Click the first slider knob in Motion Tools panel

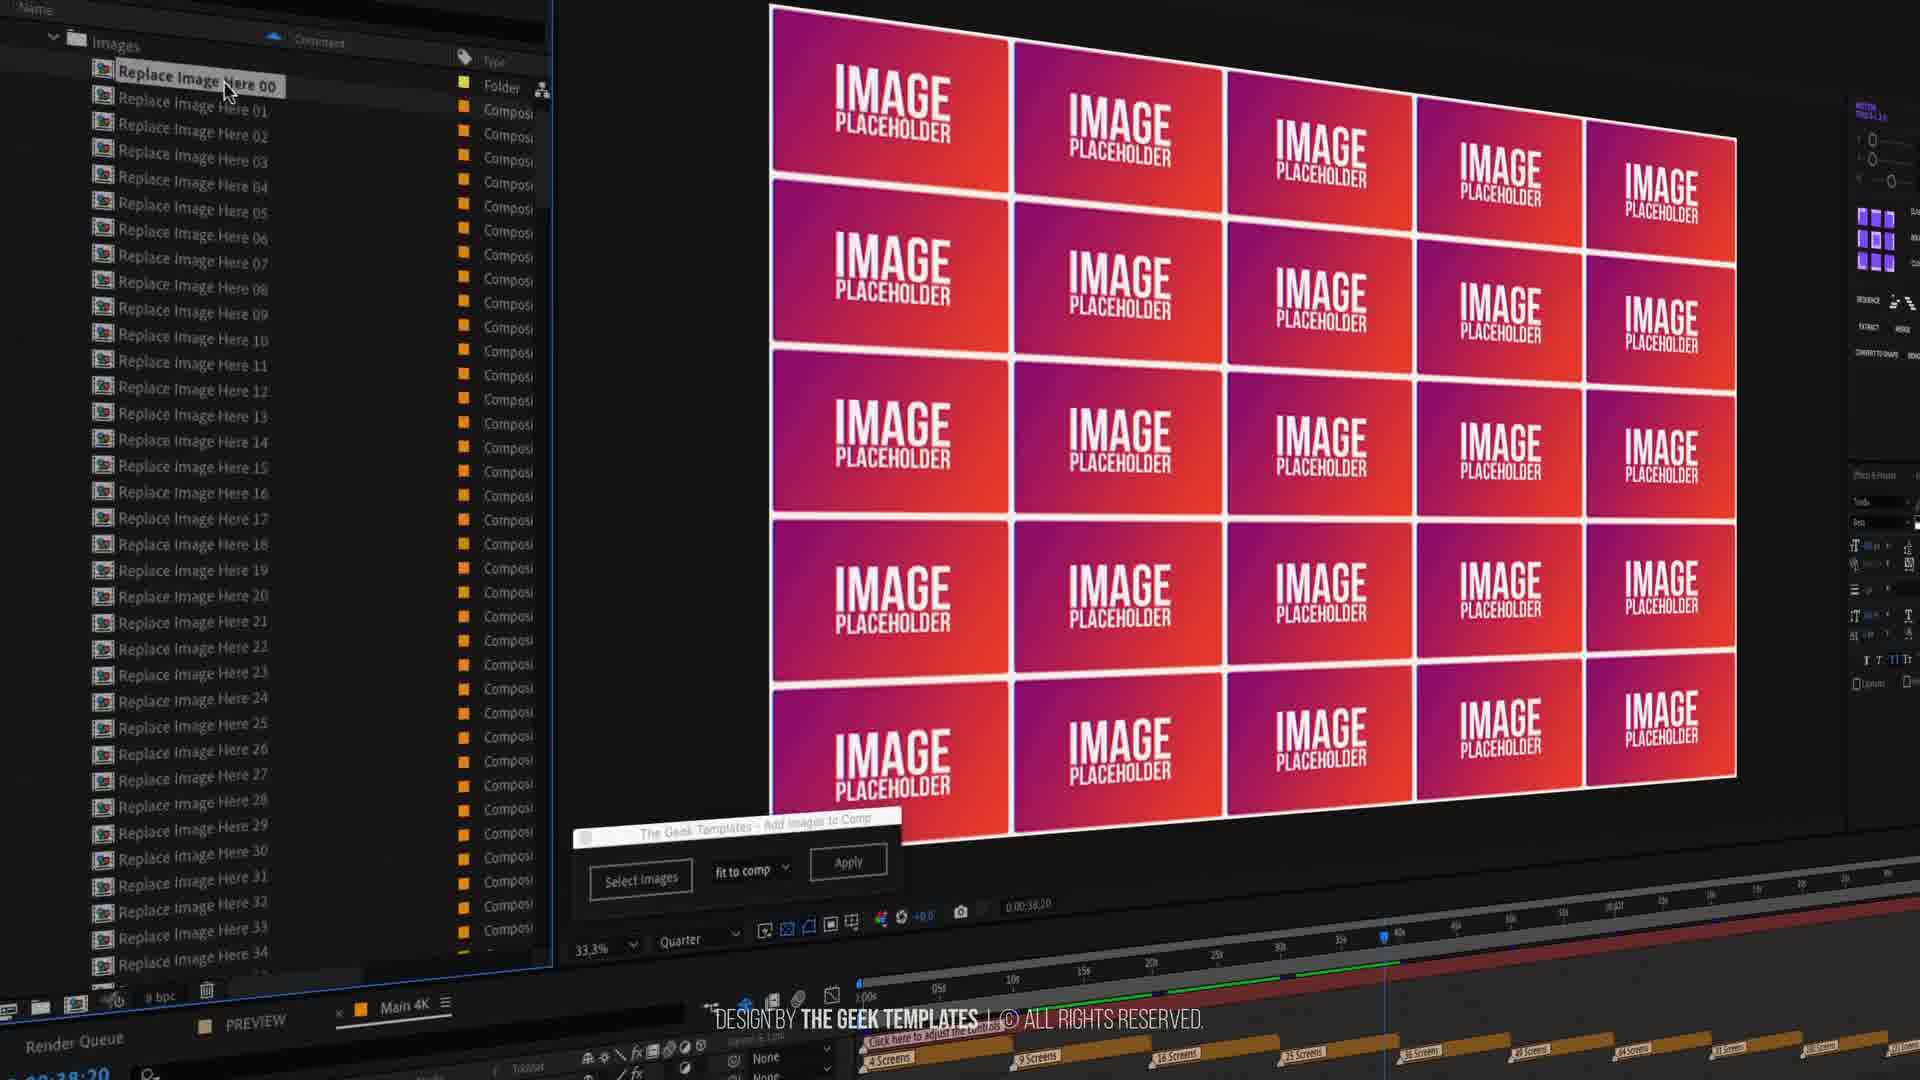coord(1872,140)
